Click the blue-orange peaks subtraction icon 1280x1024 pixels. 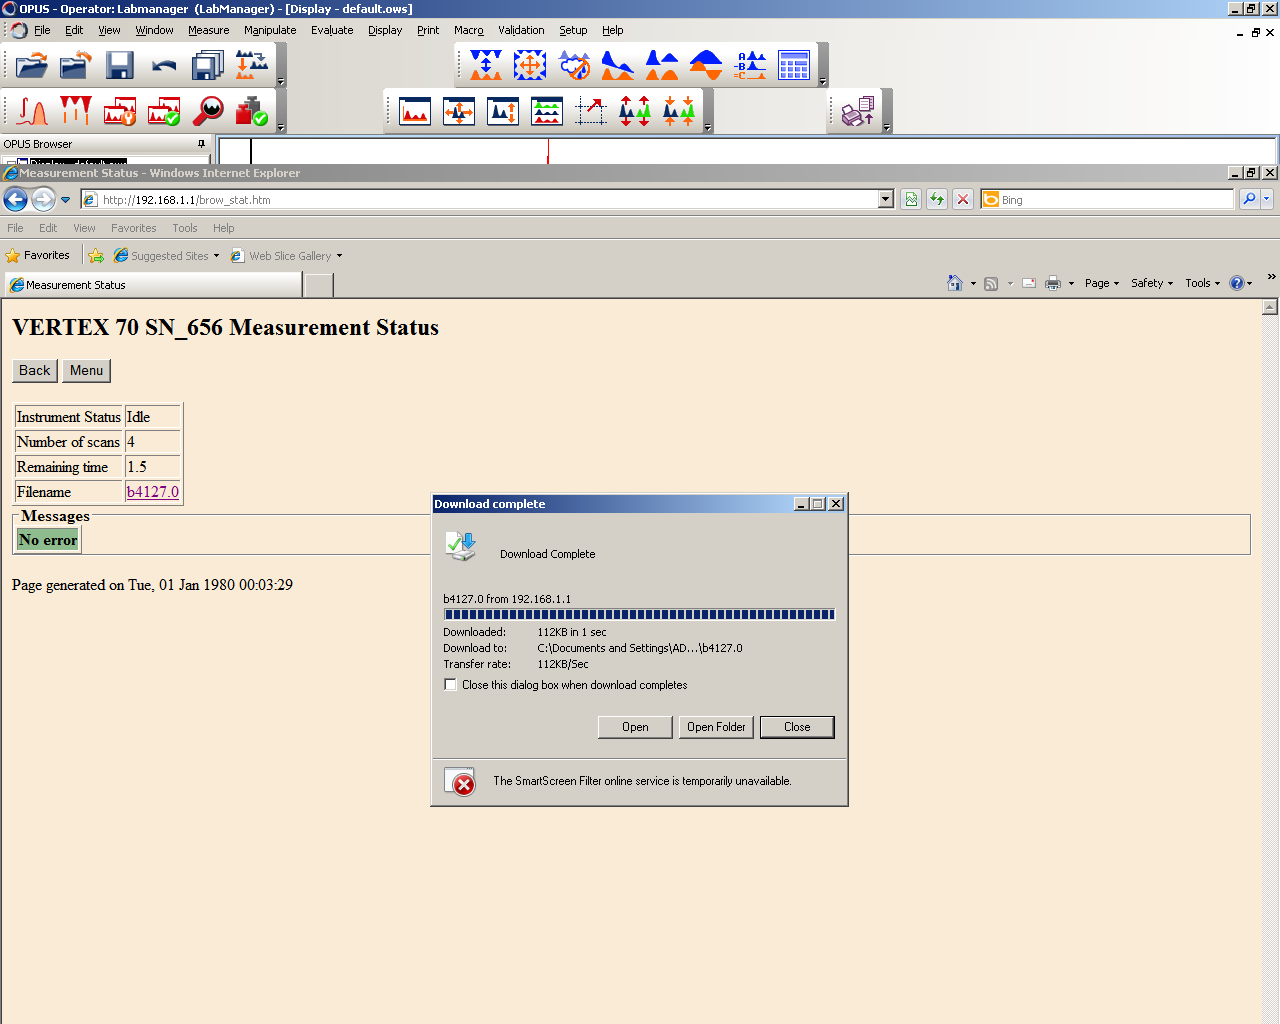(662, 66)
